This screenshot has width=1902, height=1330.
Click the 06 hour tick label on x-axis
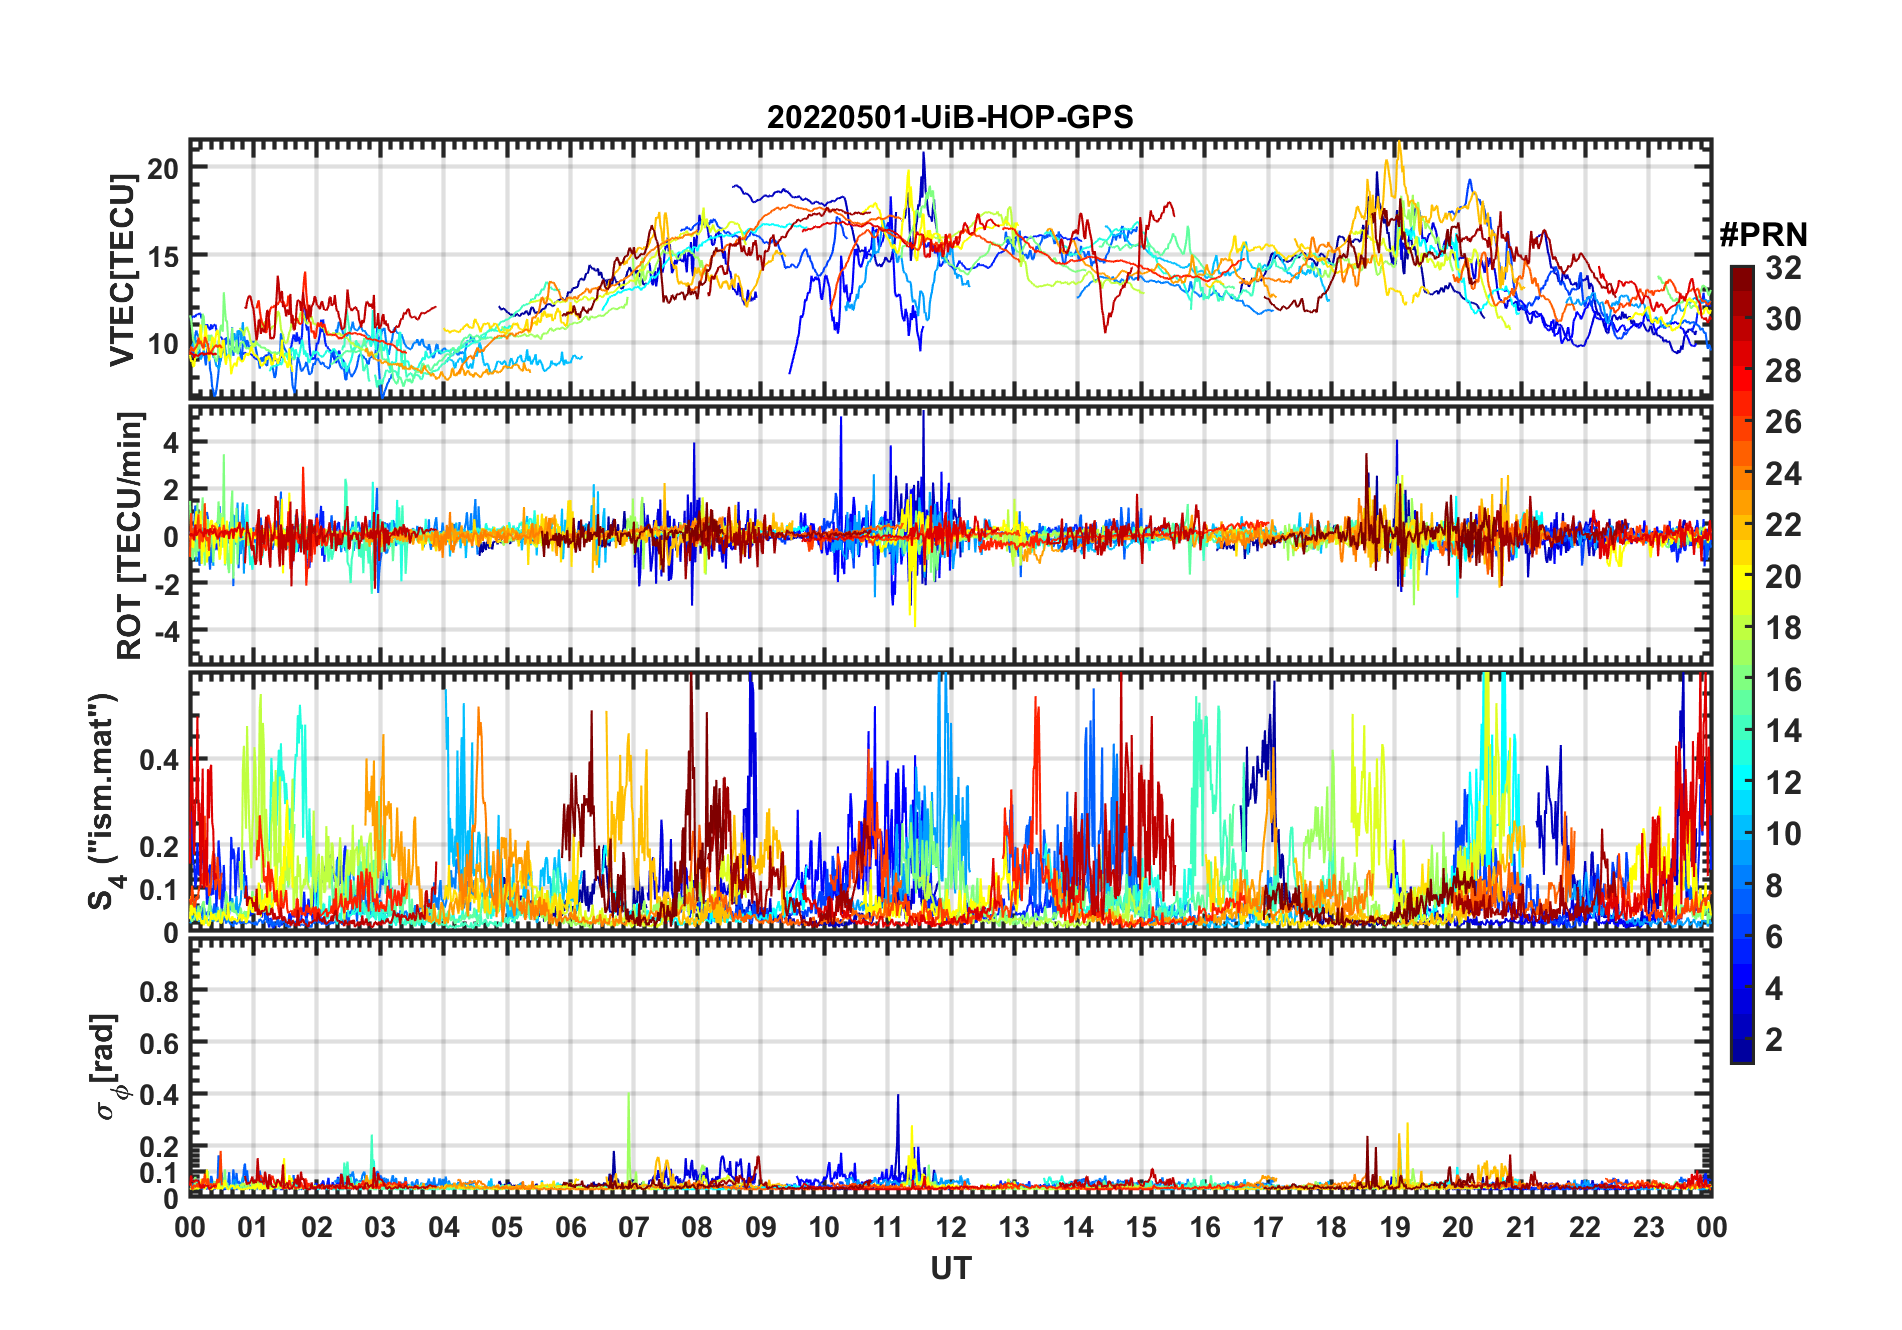click(570, 1227)
